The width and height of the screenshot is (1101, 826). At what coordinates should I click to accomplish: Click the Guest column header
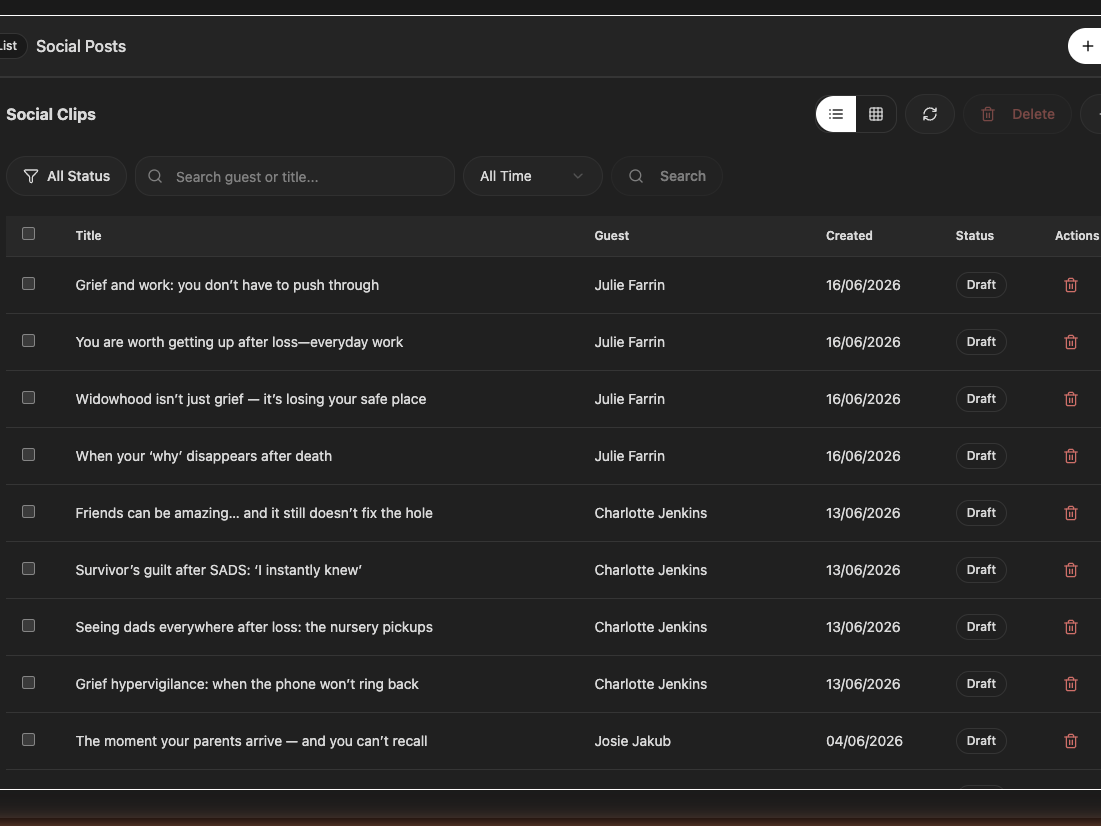coord(612,236)
